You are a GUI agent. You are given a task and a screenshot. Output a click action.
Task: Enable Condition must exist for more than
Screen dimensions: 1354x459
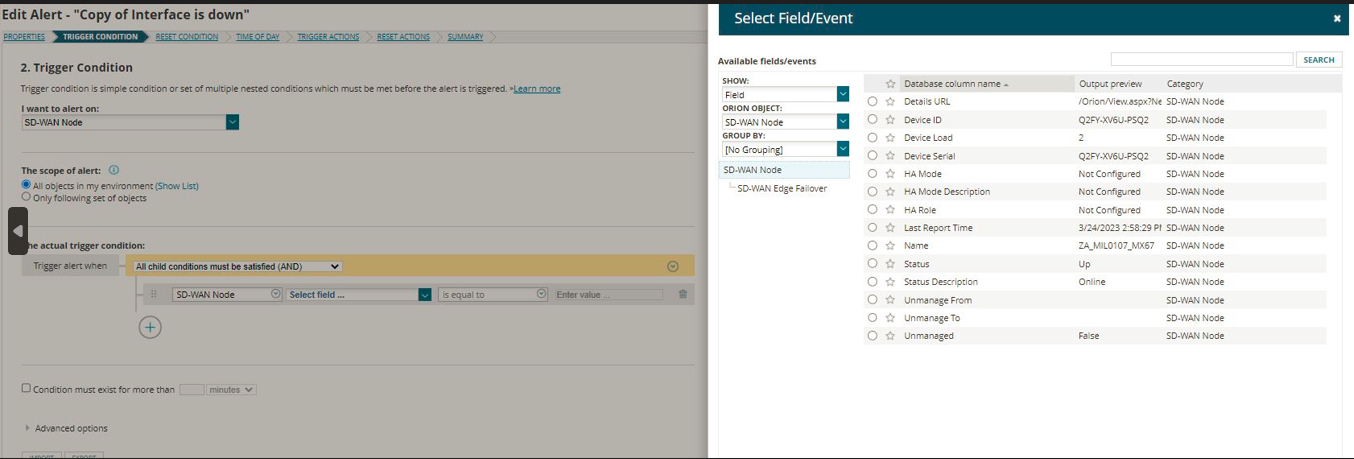tap(26, 389)
